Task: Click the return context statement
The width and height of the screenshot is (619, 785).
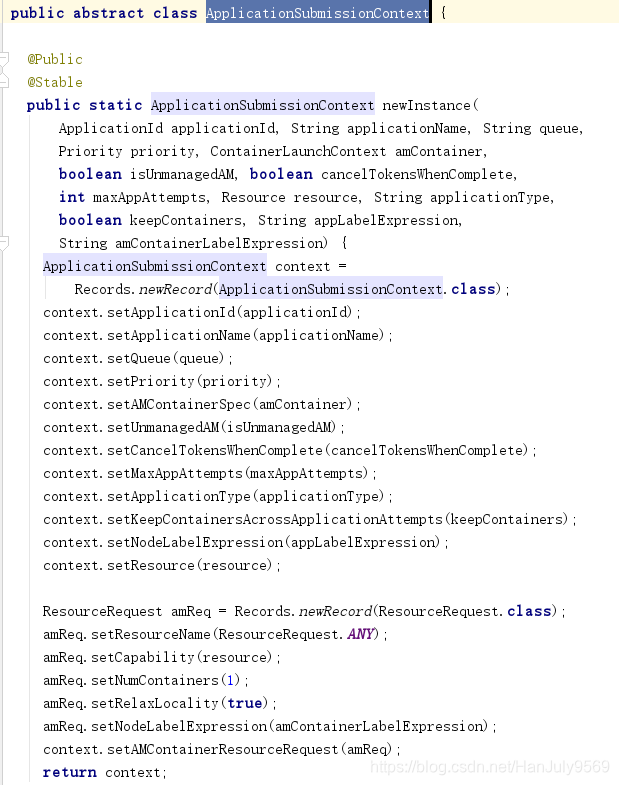Action: pos(105,772)
